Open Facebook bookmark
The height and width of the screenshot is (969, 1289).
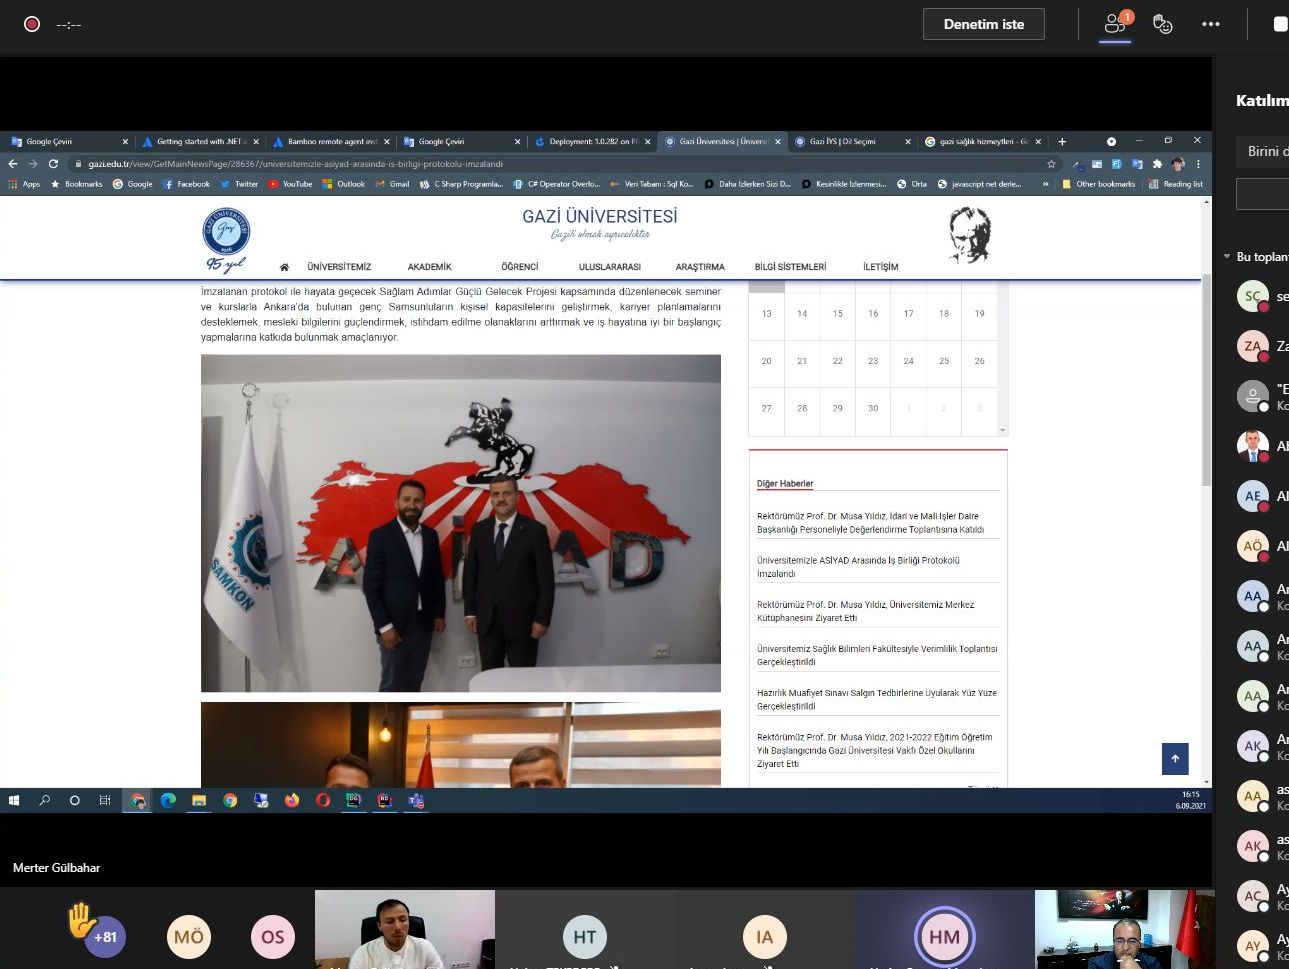tap(187, 184)
